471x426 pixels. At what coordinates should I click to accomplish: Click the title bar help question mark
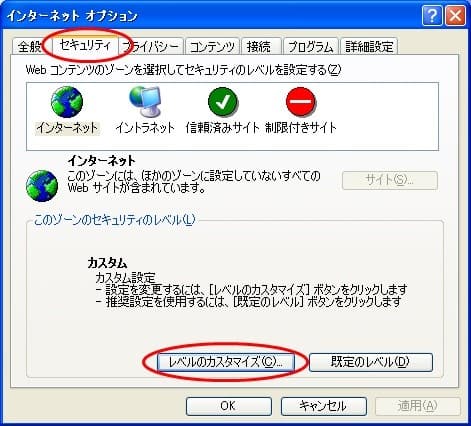point(432,15)
